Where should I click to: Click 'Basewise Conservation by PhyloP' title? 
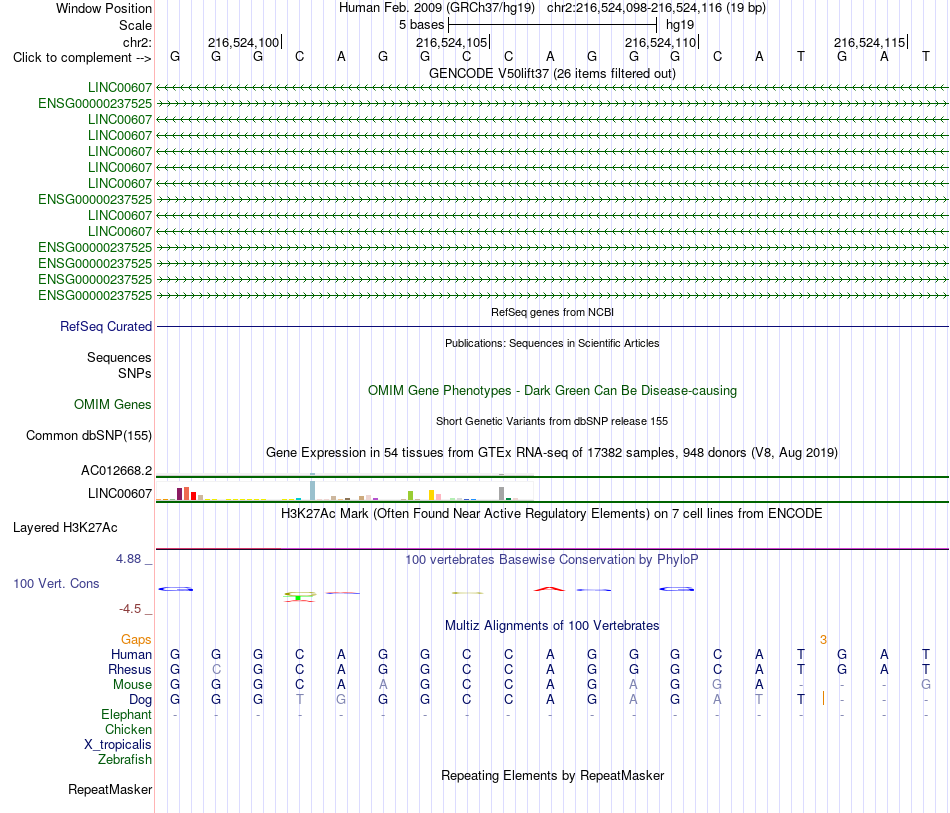(x=552, y=559)
